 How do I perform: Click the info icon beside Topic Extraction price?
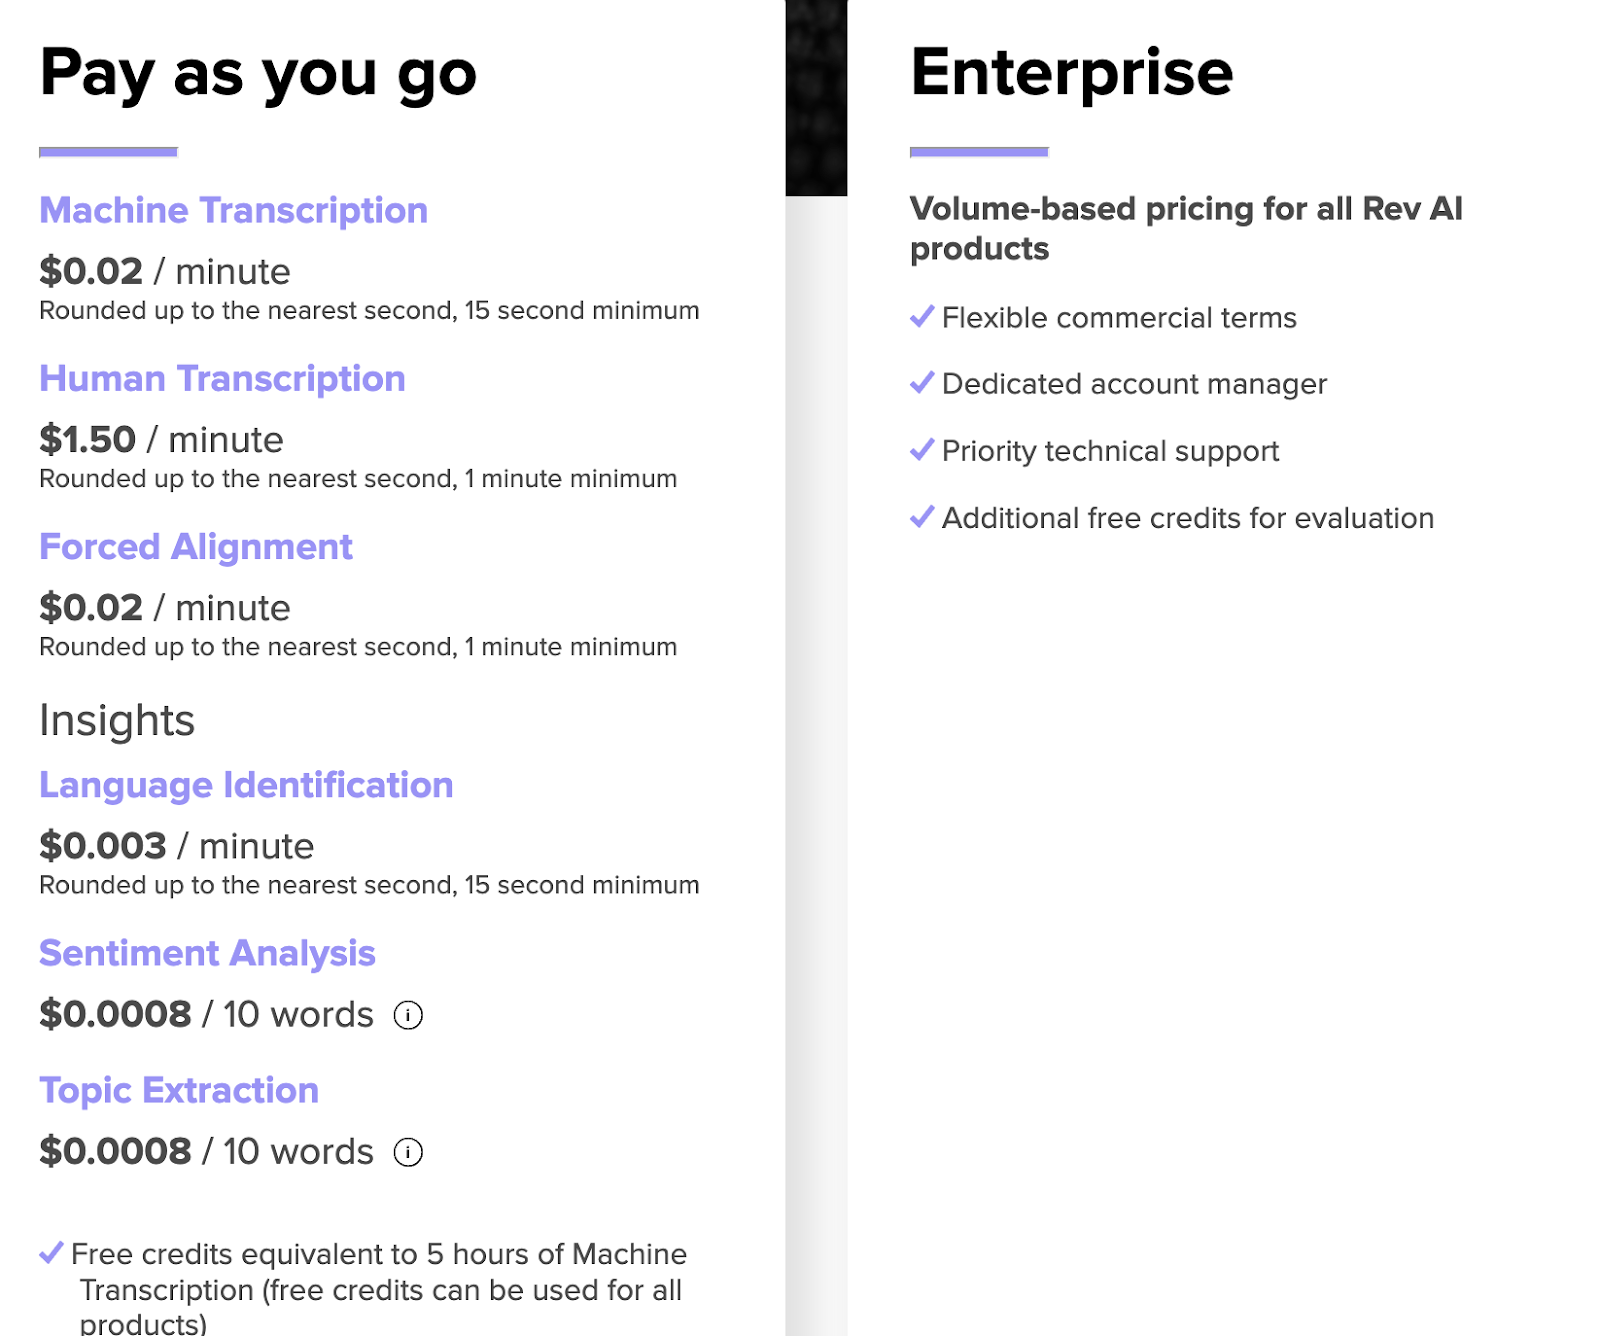(408, 1152)
